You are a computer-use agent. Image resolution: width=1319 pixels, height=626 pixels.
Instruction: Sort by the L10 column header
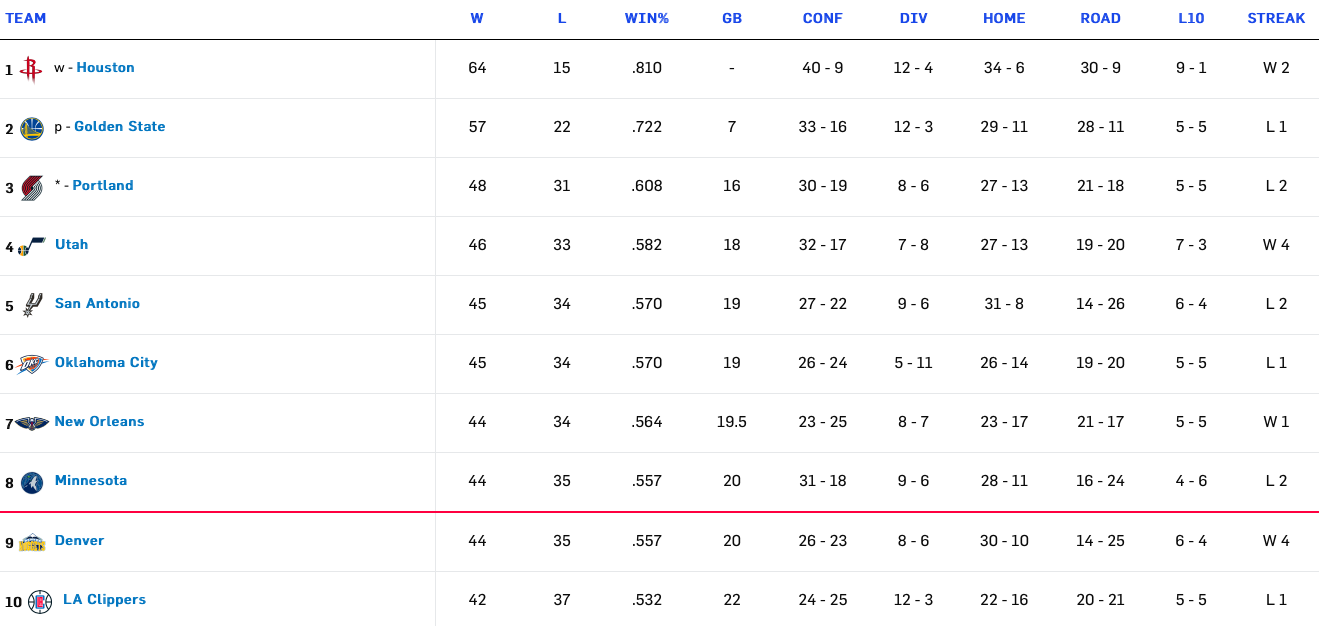coord(1191,18)
